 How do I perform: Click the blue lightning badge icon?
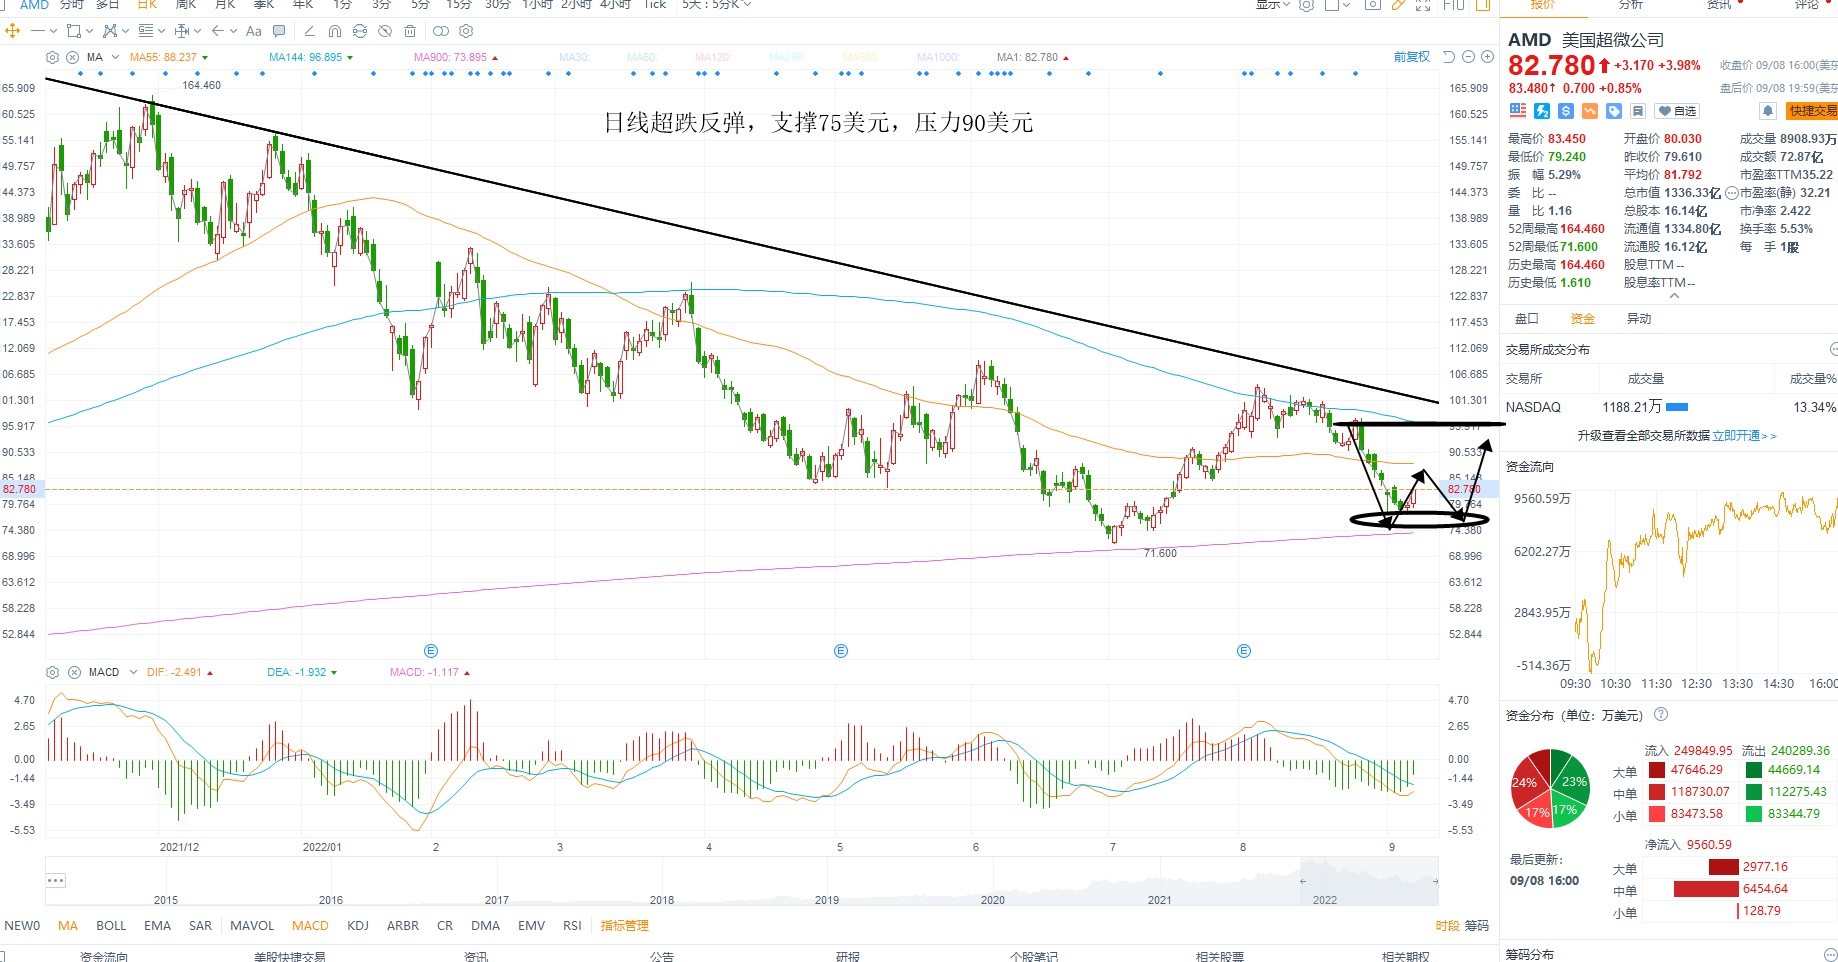pos(1542,111)
